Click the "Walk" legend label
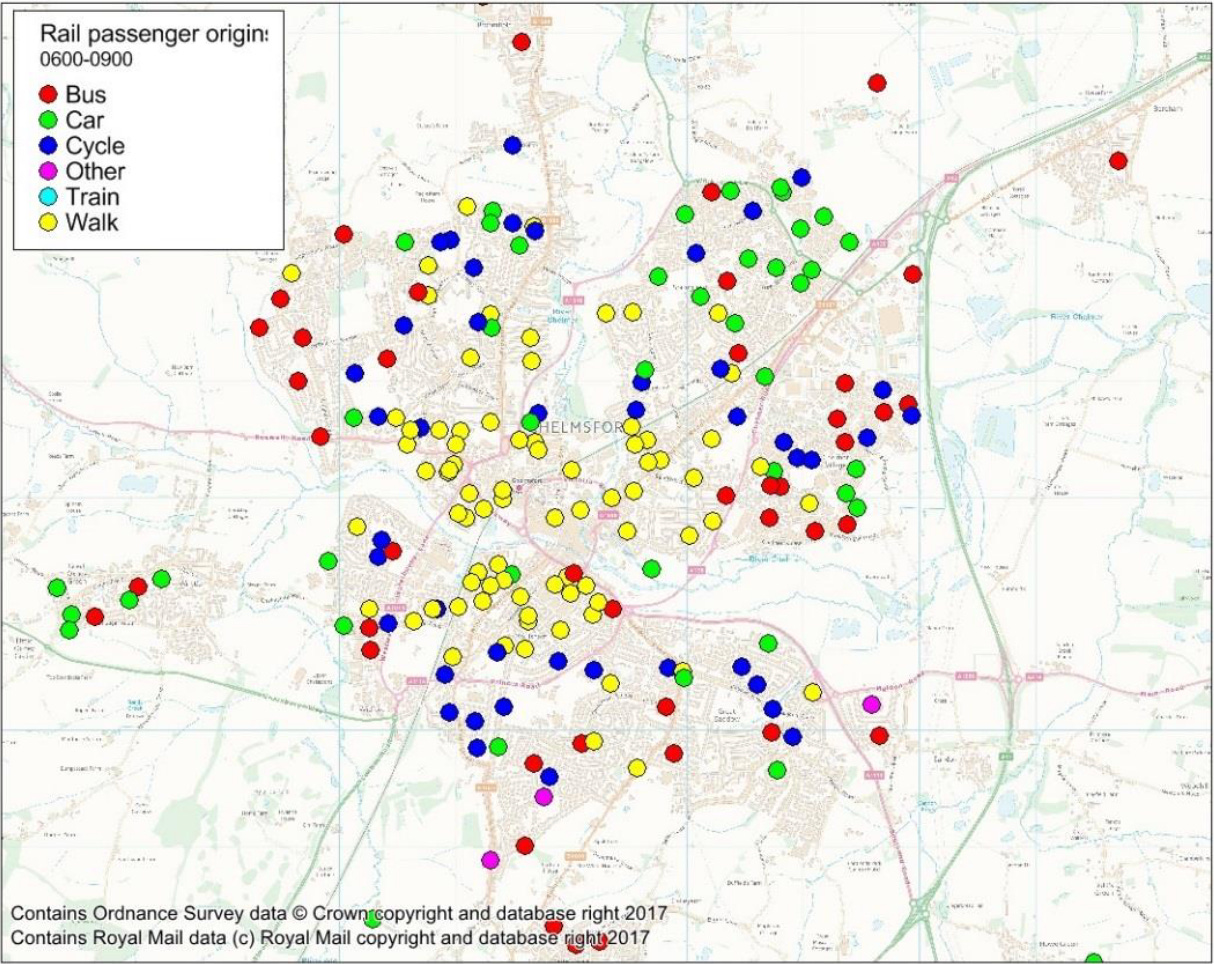The image size is (1214, 964). pyautogui.click(x=91, y=222)
